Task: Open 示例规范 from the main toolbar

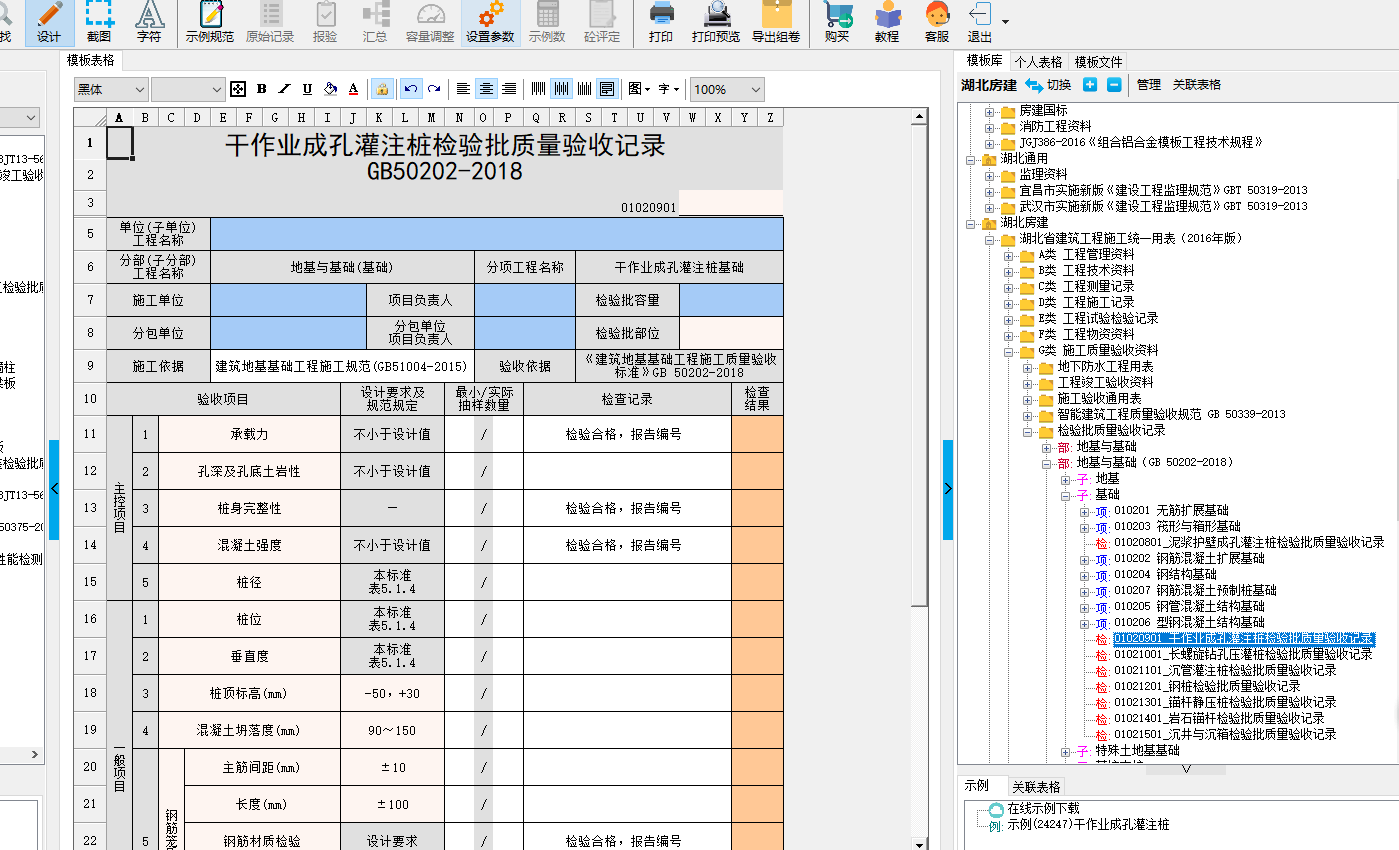Action: coord(210,23)
